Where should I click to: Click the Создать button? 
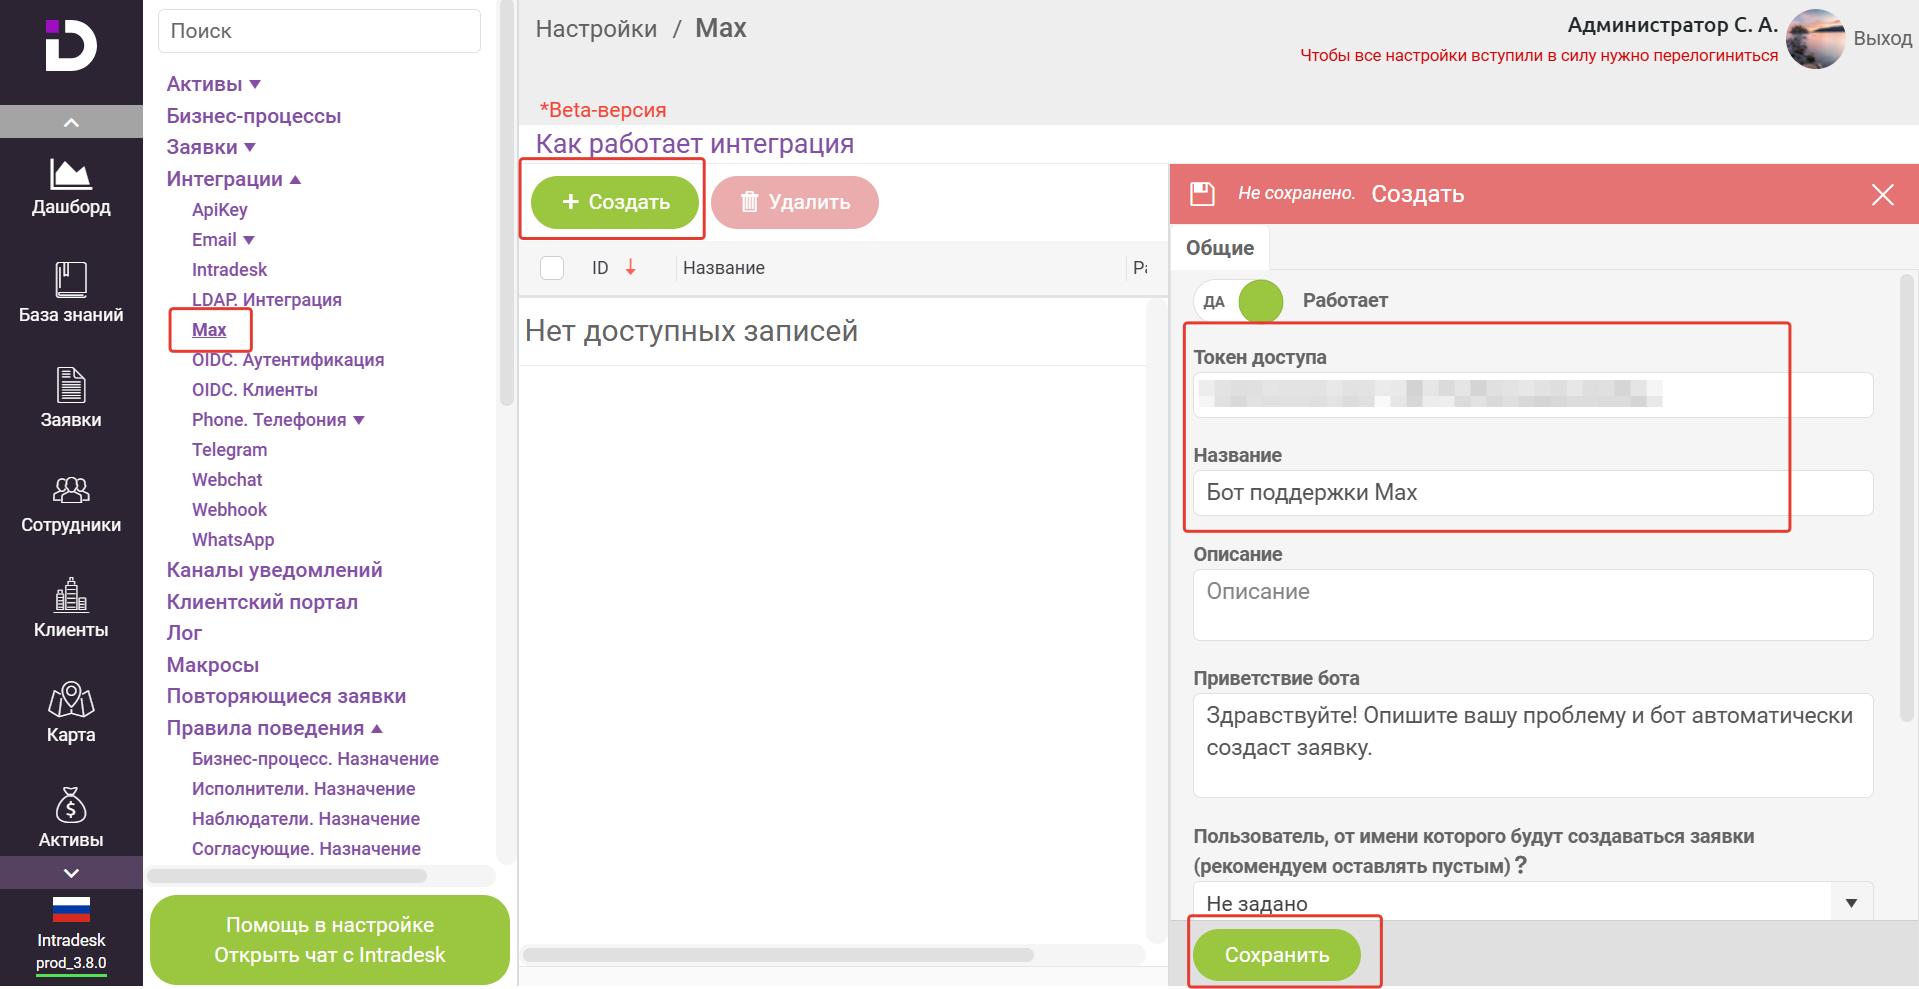click(615, 202)
